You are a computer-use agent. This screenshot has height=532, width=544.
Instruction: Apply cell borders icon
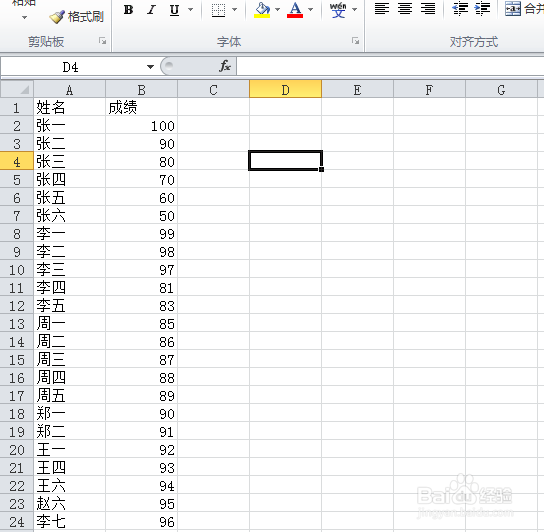pyautogui.click(x=218, y=10)
